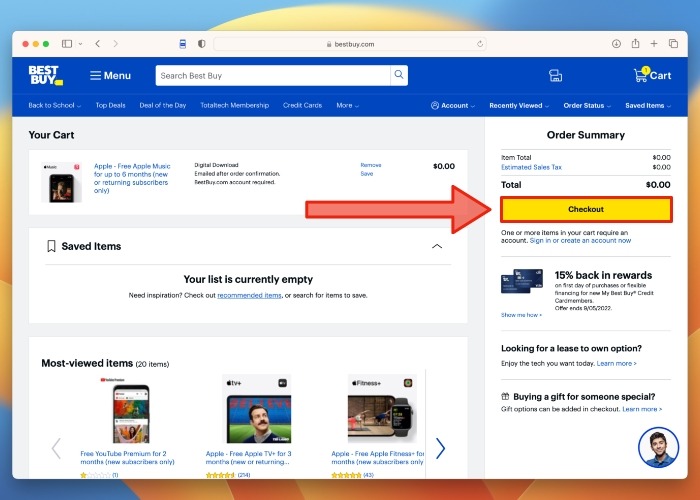Screen dimensions: 700x500
Task: Open the Safari sidebar dropdown chevron
Action: [x=80, y=44]
